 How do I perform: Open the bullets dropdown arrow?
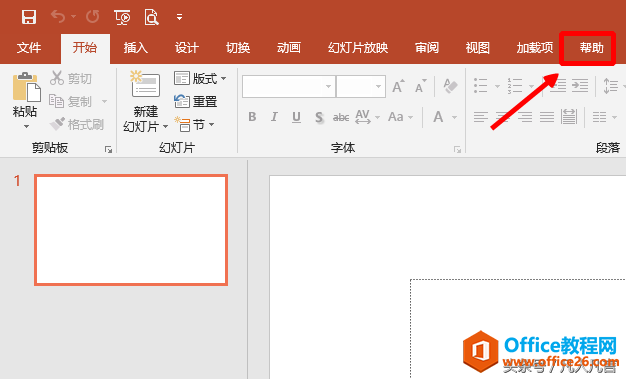coord(497,86)
